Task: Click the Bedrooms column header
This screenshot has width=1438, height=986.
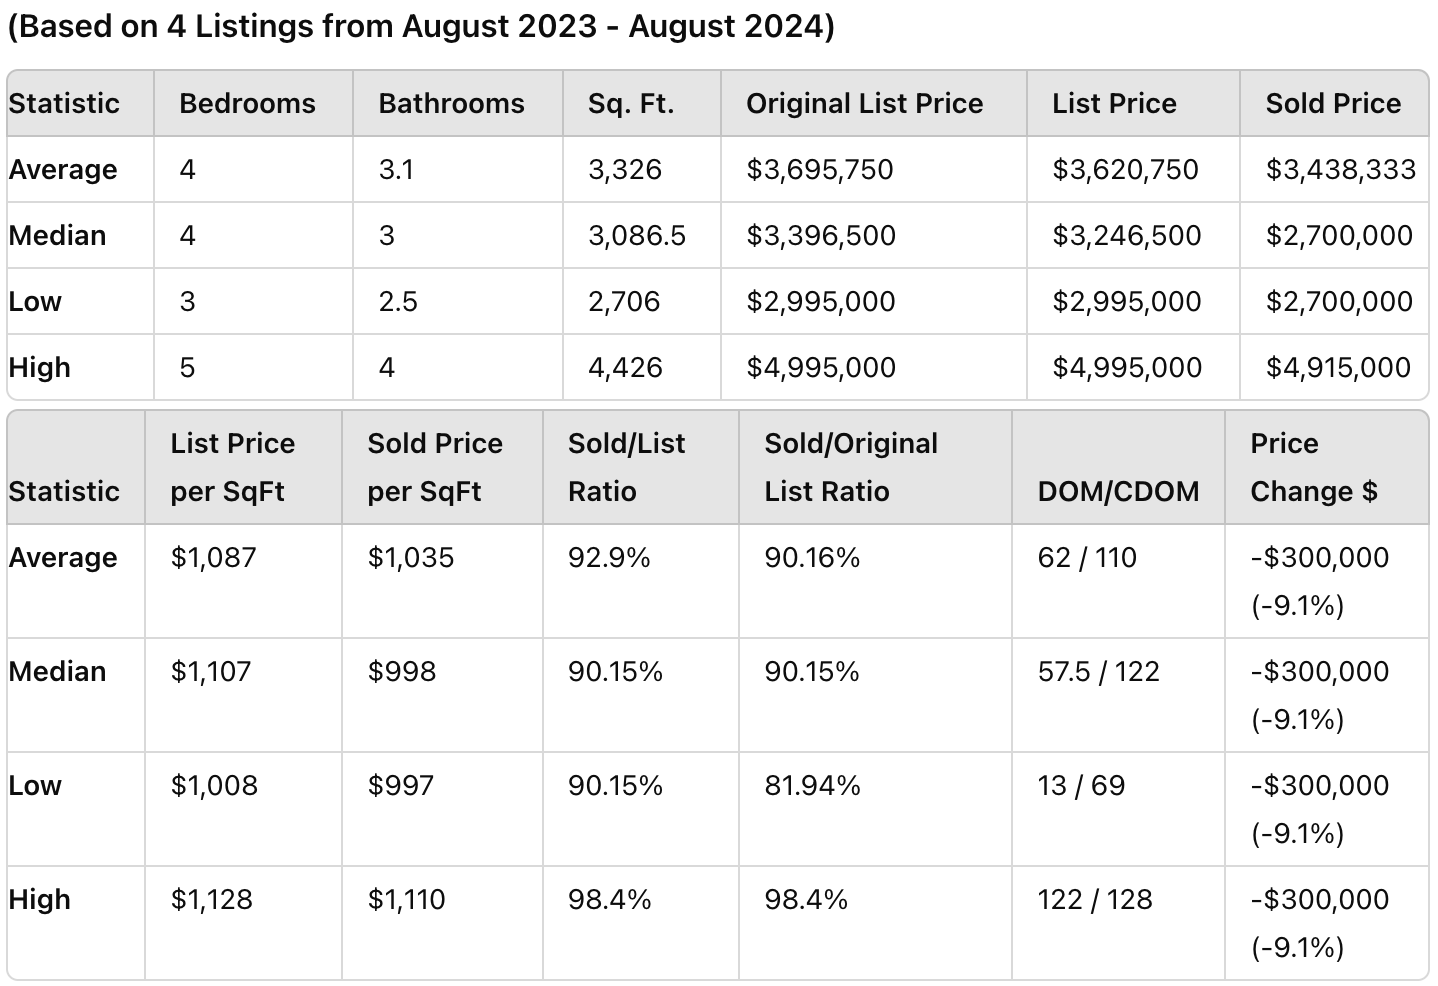Action: (x=247, y=103)
